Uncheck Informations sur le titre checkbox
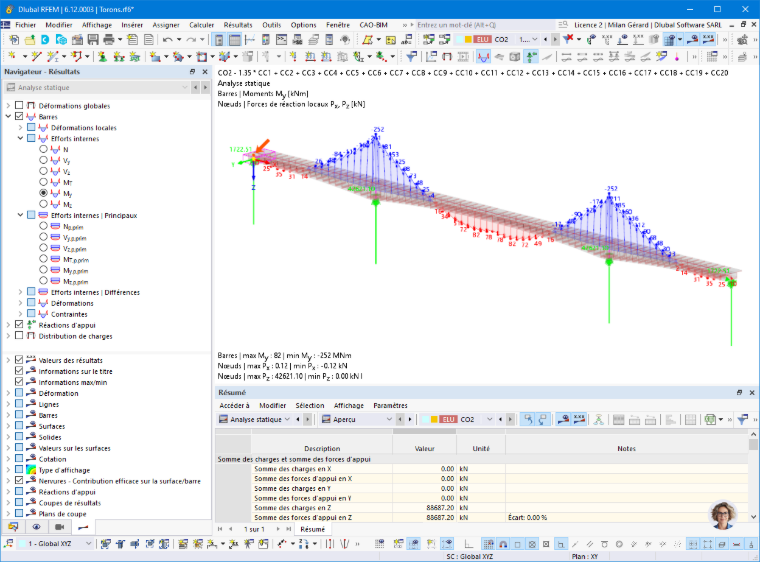Screen dimensions: 760x562 pos(19,370)
